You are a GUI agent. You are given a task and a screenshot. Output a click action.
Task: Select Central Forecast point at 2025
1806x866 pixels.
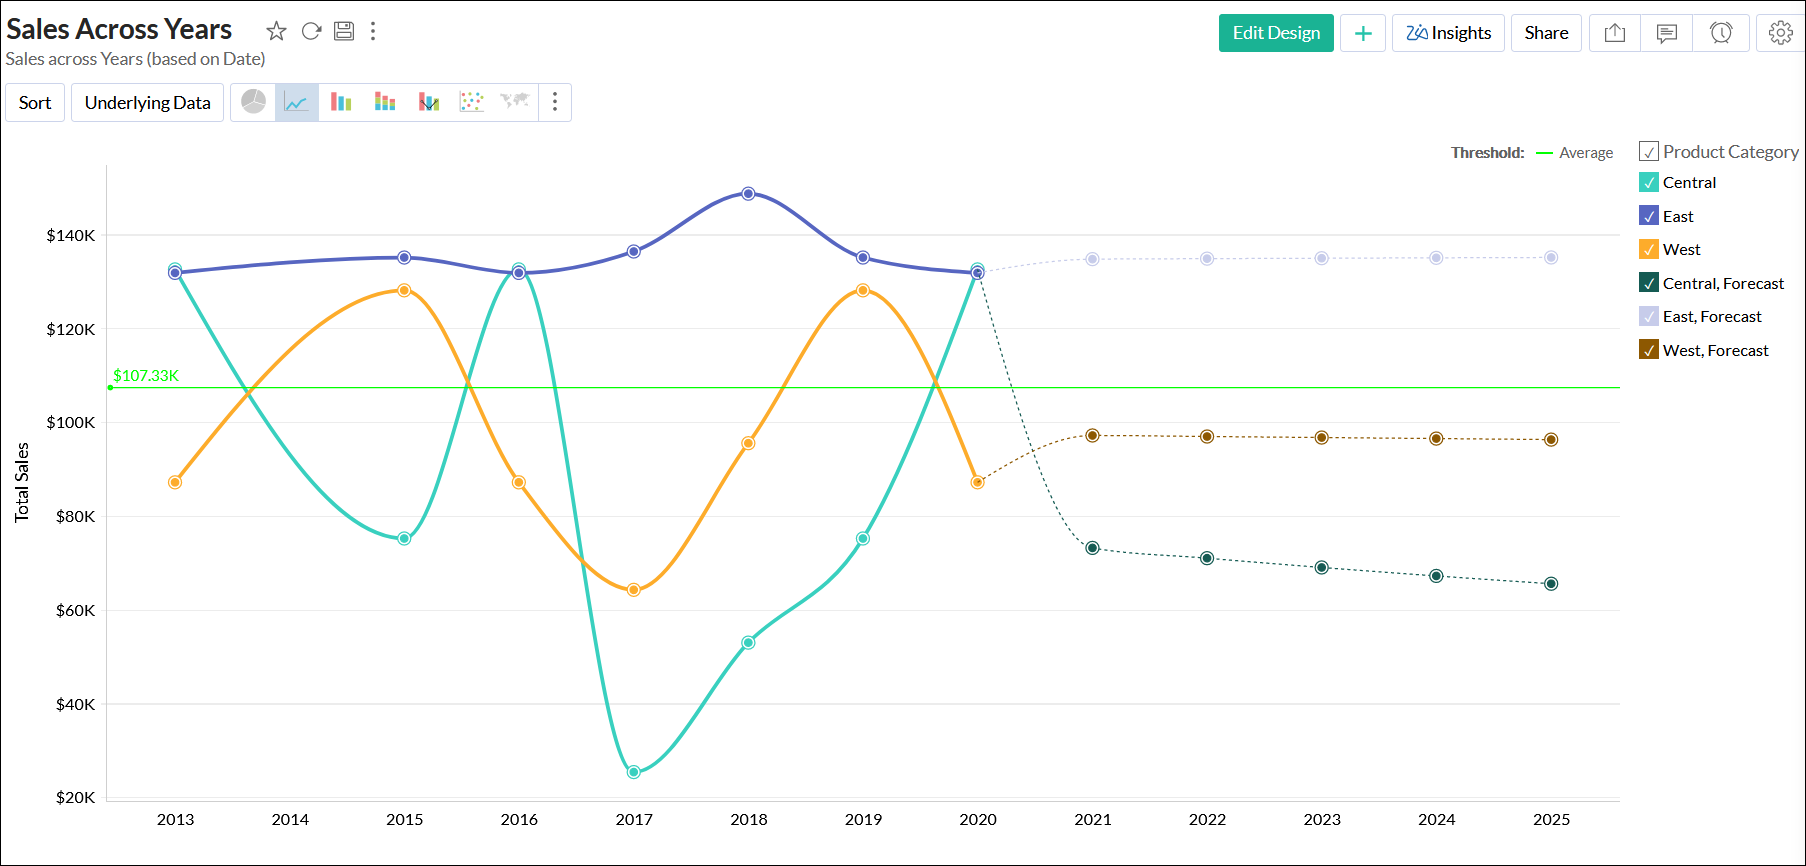1551,584
